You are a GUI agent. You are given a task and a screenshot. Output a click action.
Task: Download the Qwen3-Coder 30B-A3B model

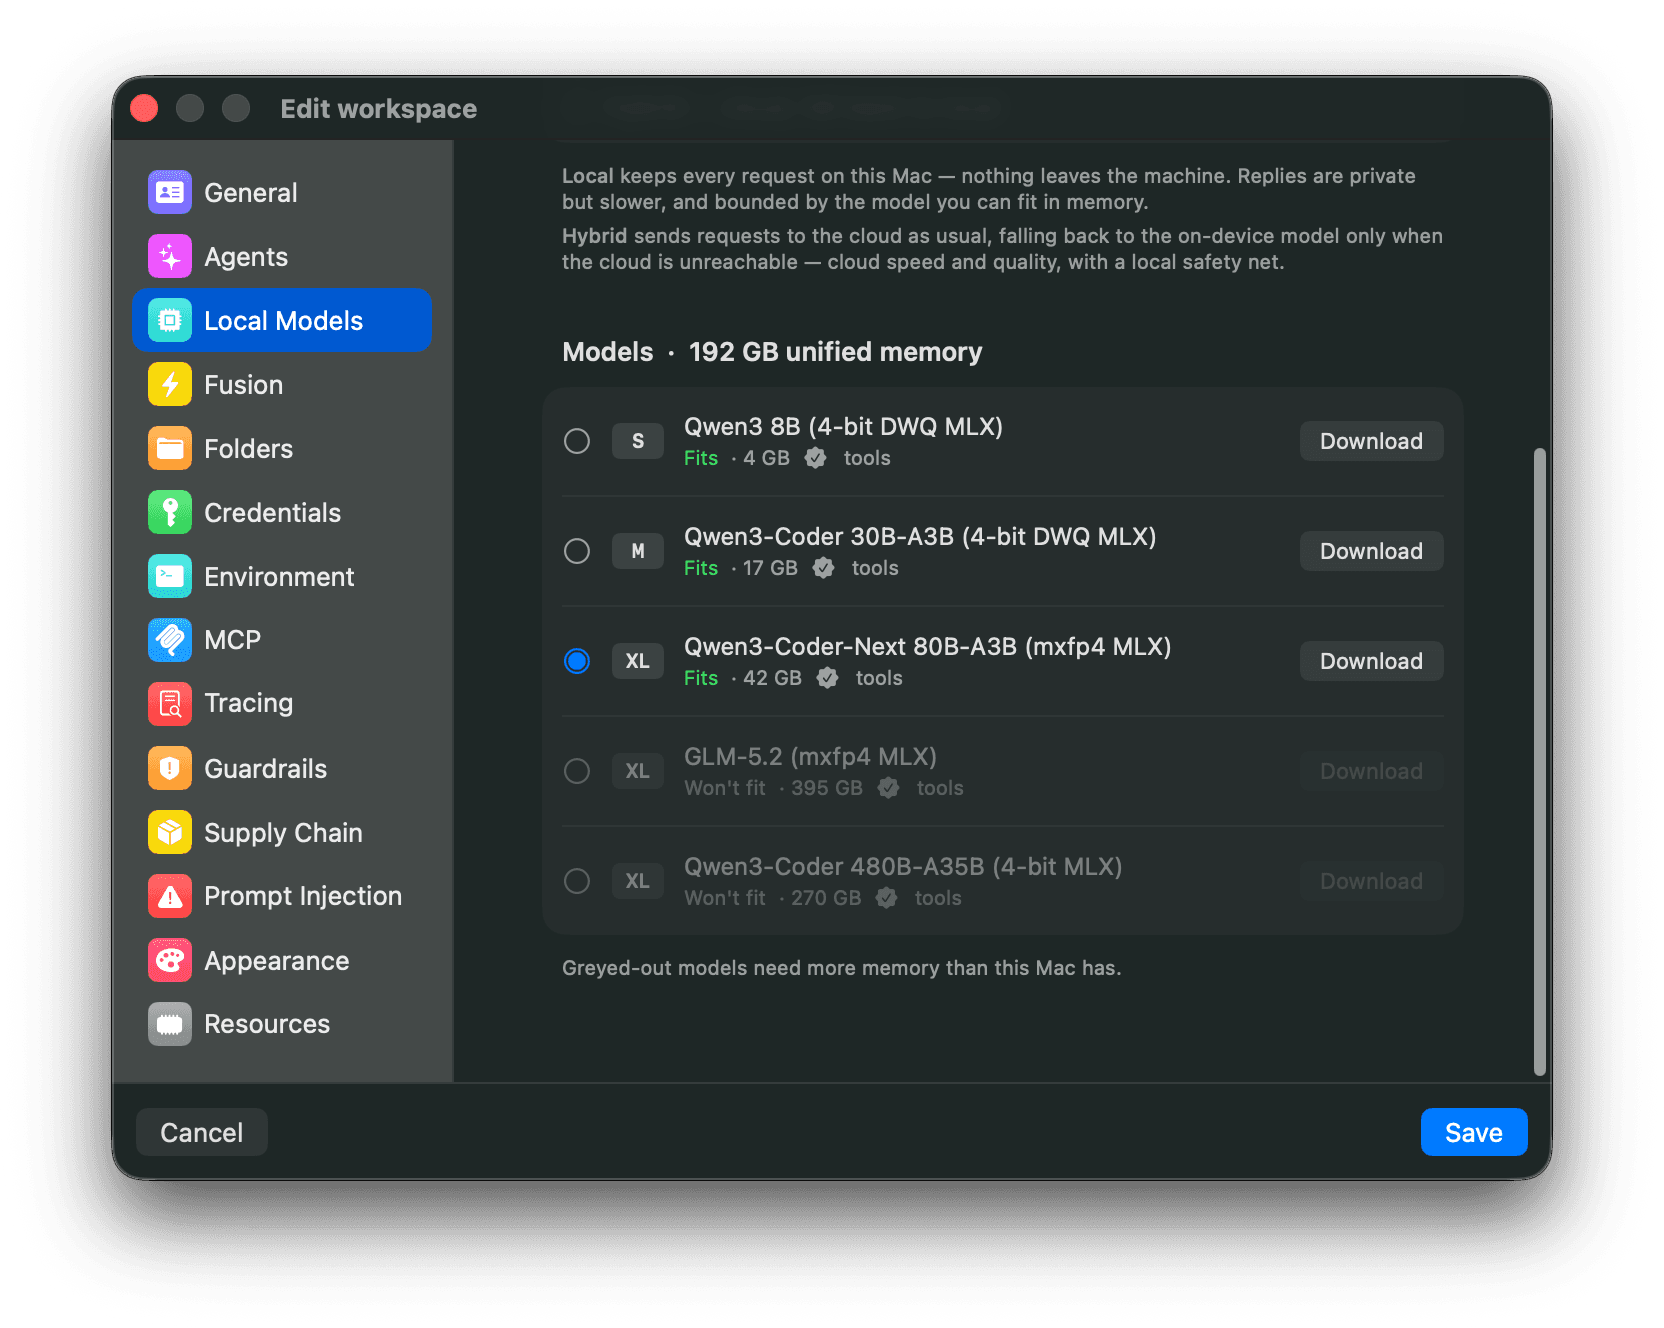(x=1371, y=551)
